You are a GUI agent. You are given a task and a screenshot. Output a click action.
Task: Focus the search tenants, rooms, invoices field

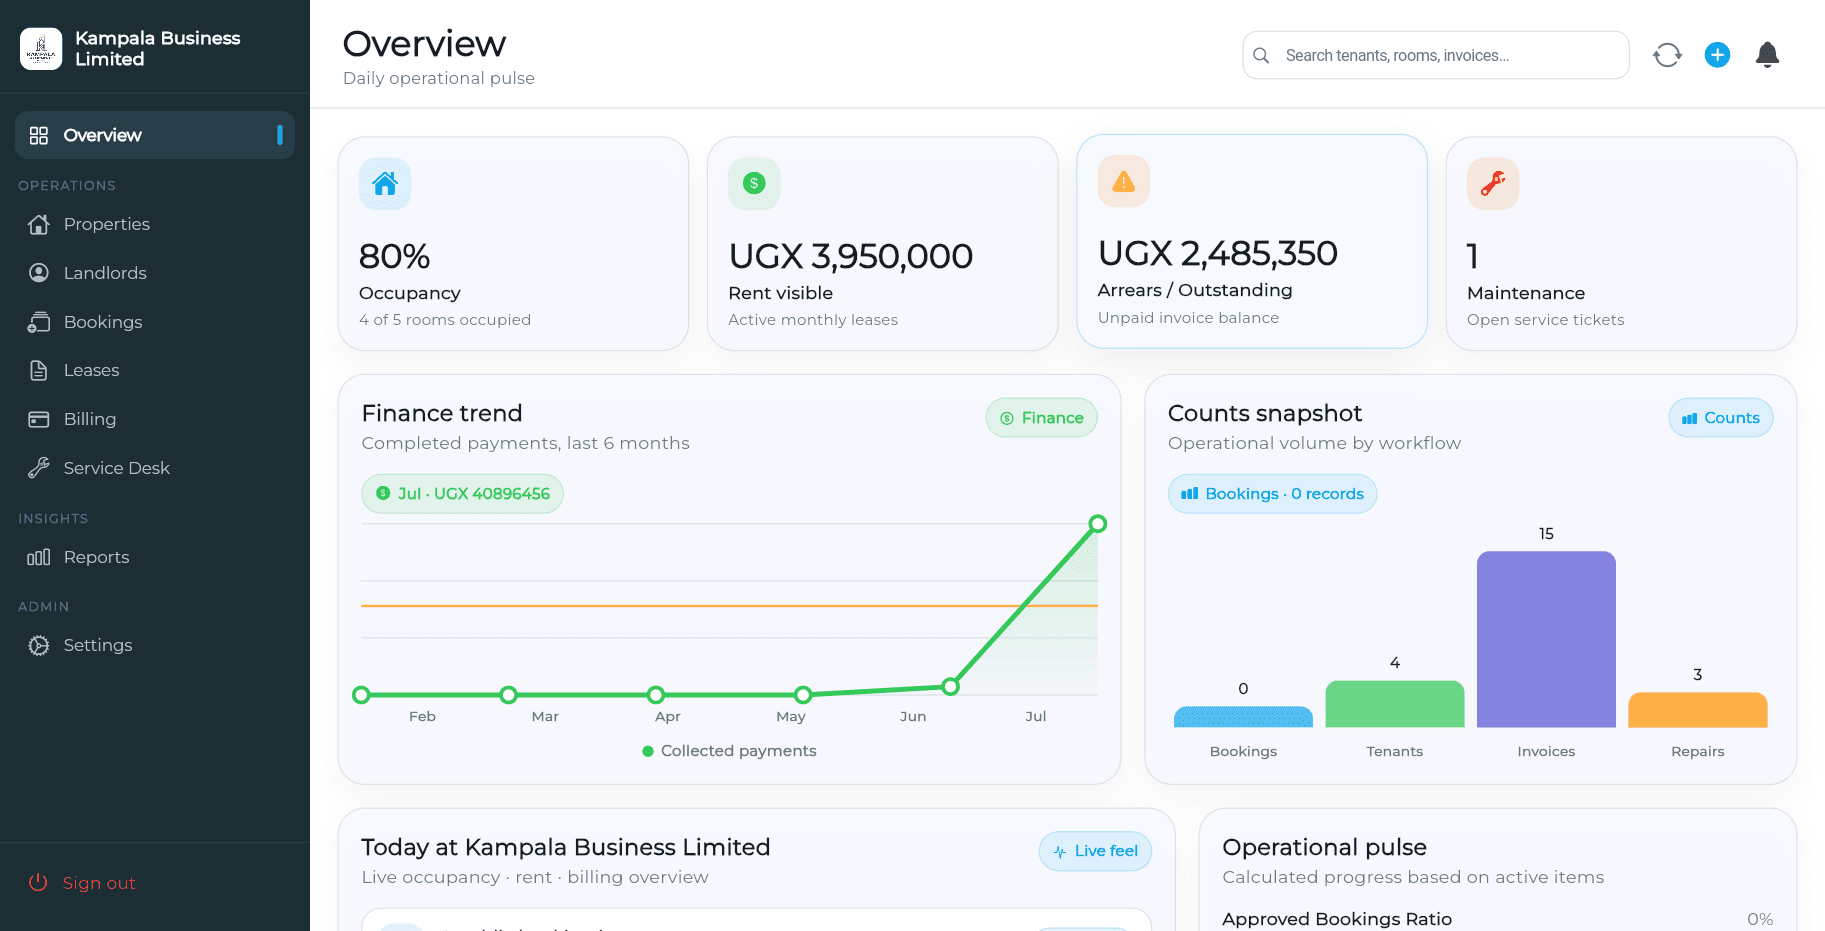1436,55
